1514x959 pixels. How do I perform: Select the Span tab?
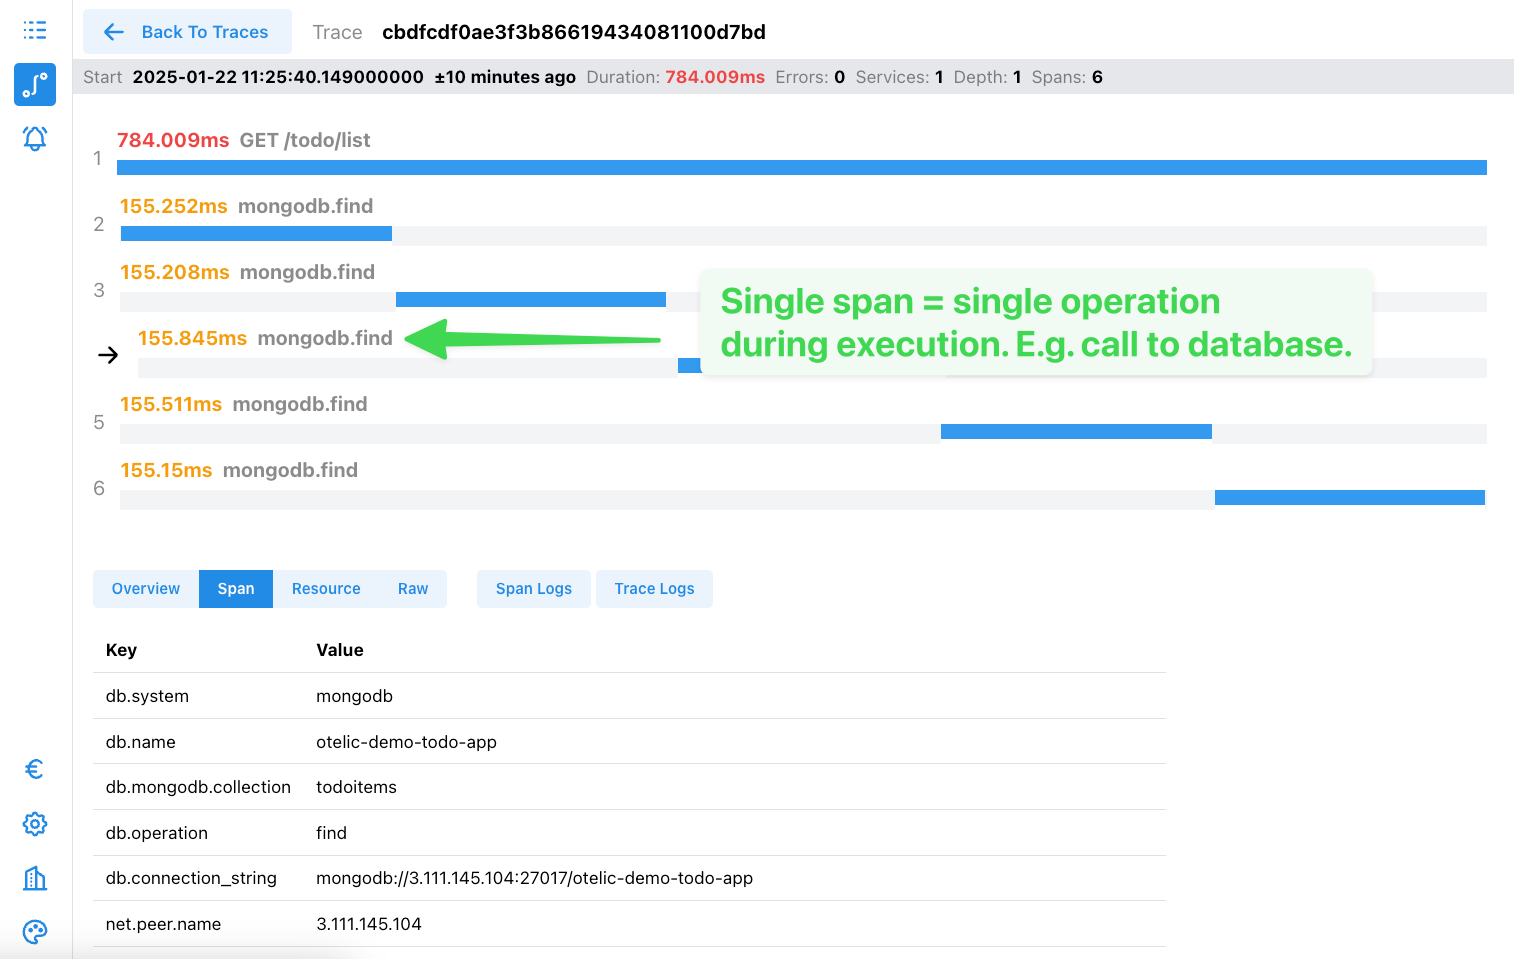[x=236, y=589]
